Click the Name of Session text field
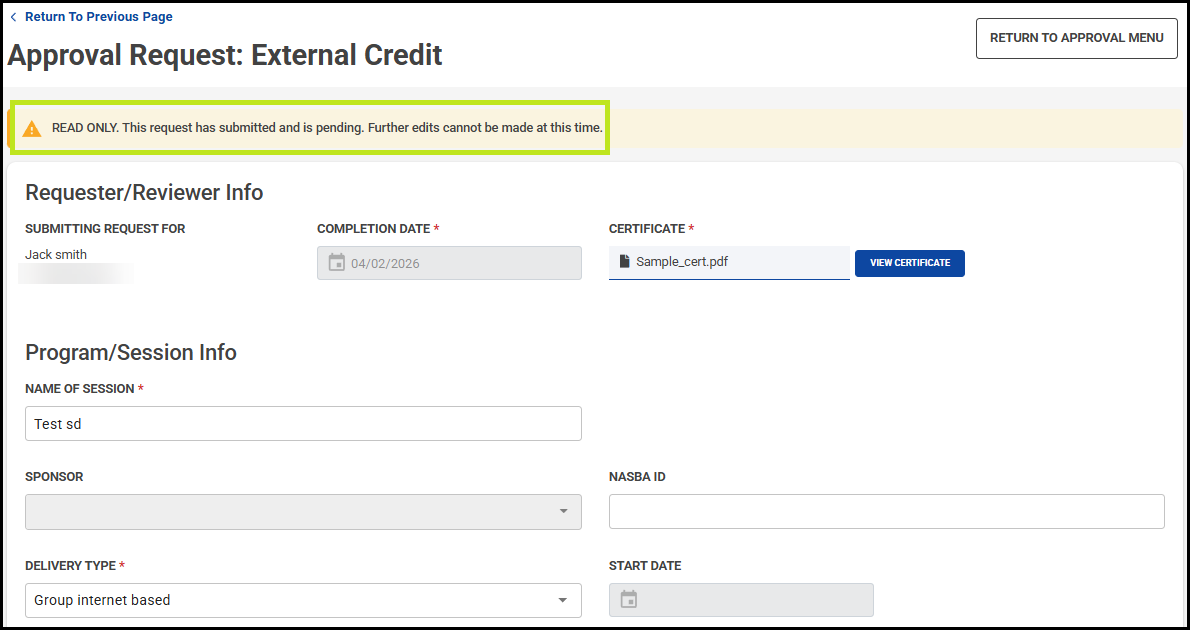This screenshot has width=1190, height=630. coord(303,424)
